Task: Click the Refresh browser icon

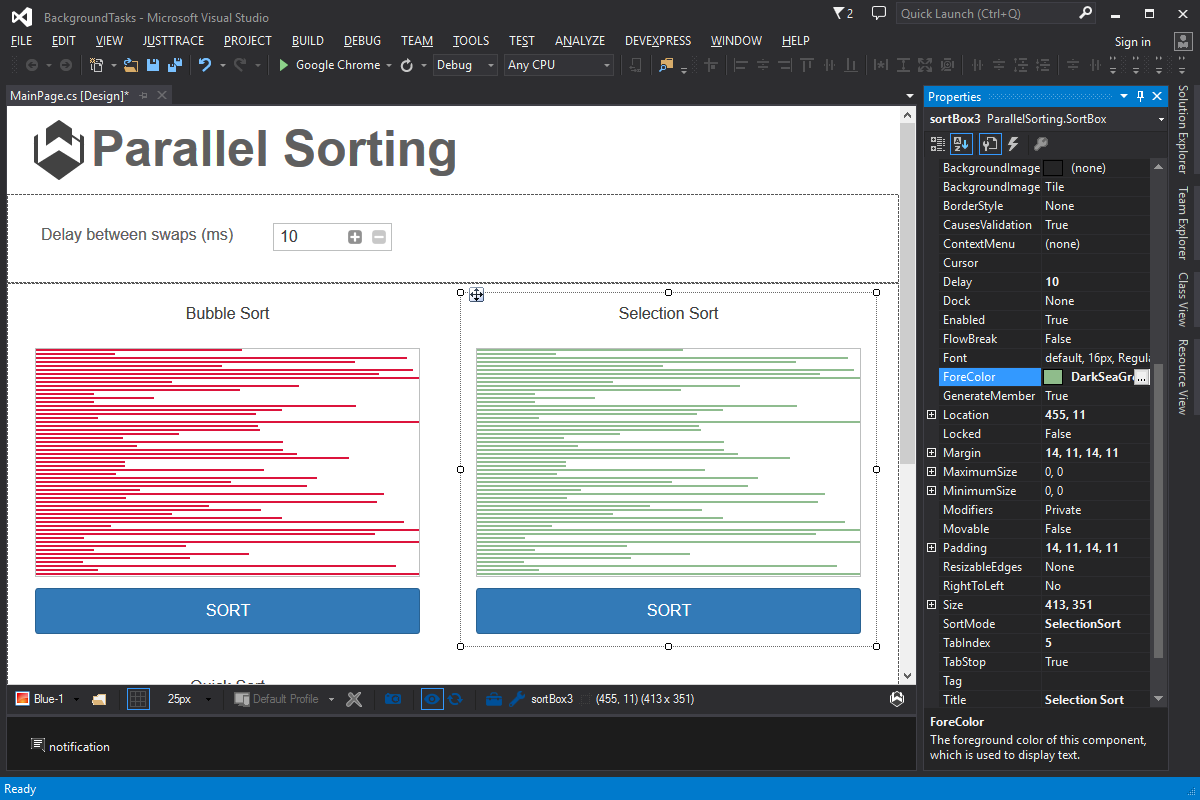Action: [x=407, y=65]
